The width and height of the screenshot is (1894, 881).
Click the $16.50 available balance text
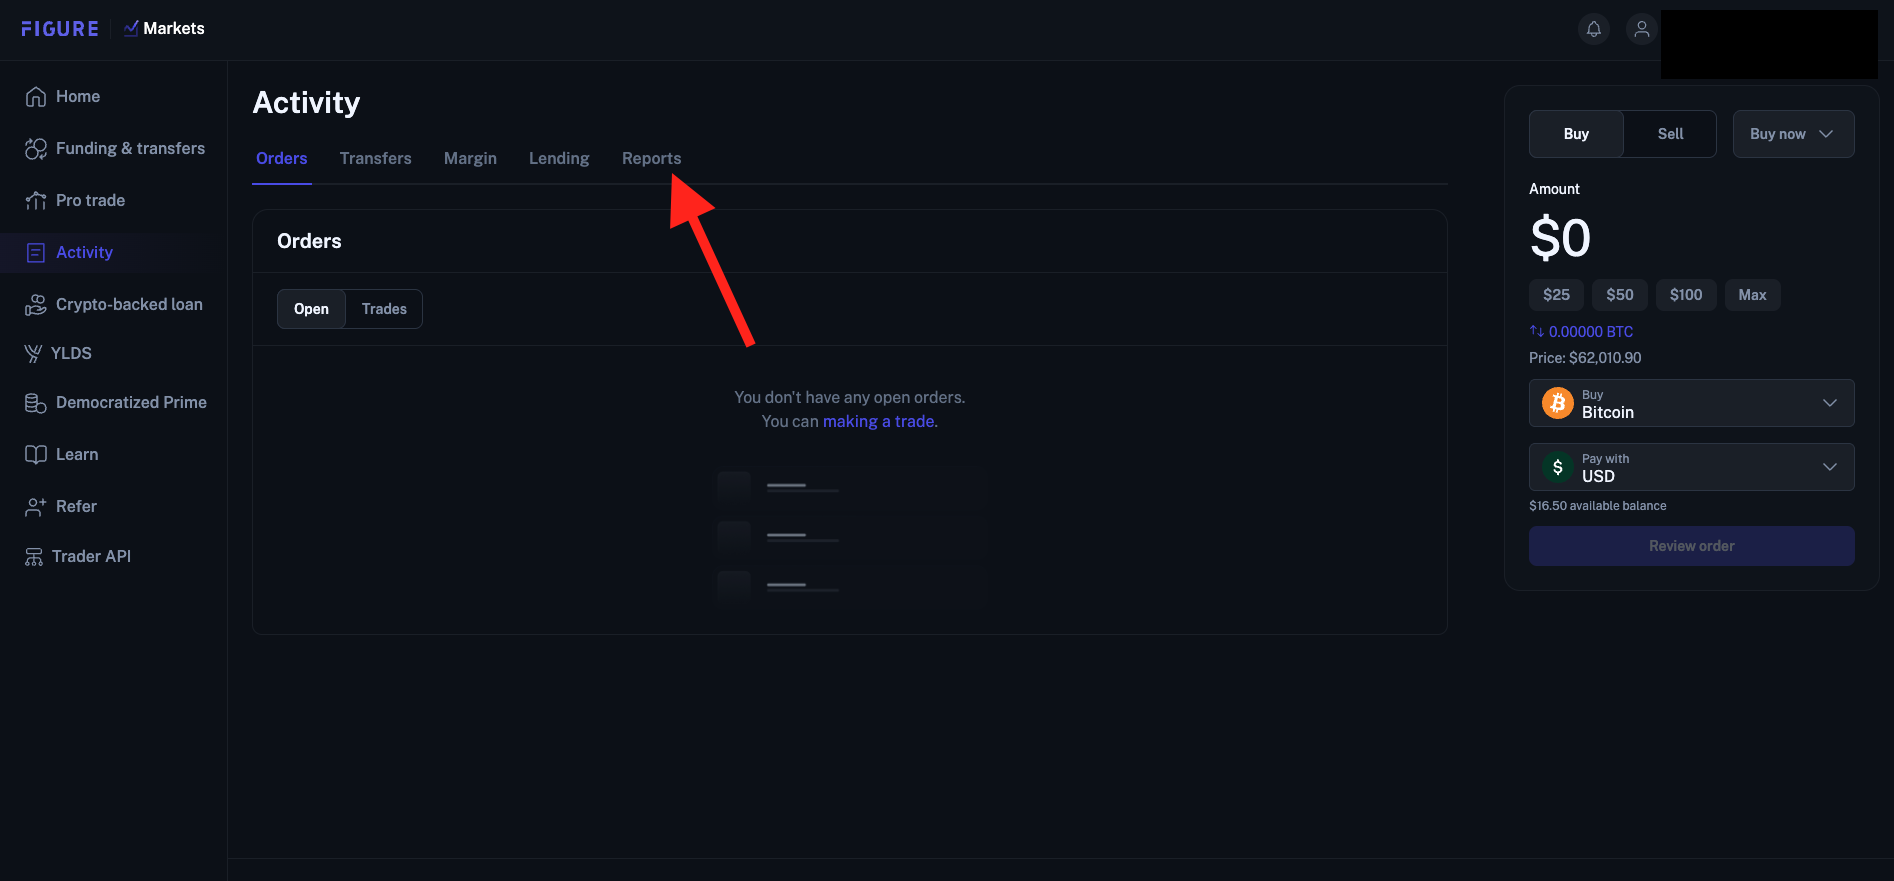point(1598,506)
